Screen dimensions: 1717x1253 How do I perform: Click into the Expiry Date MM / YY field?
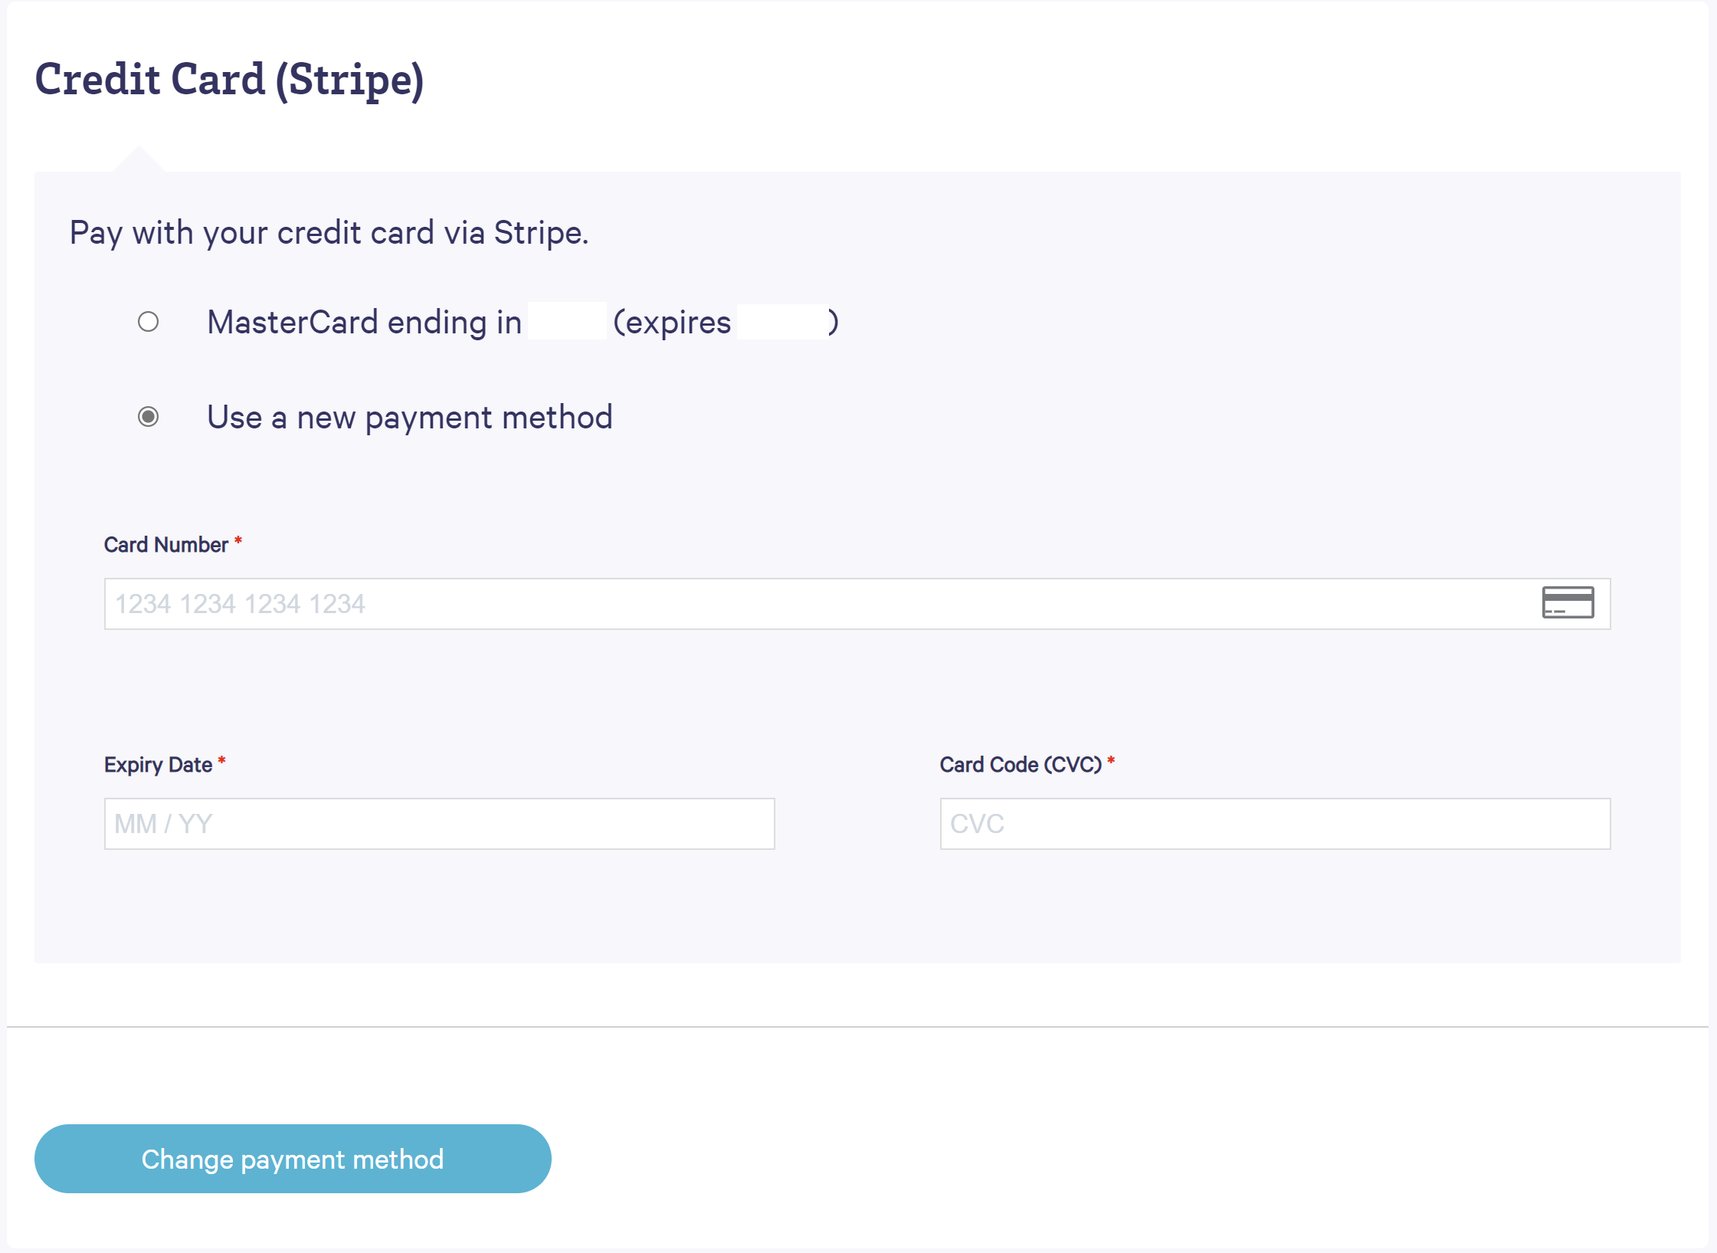(x=439, y=824)
